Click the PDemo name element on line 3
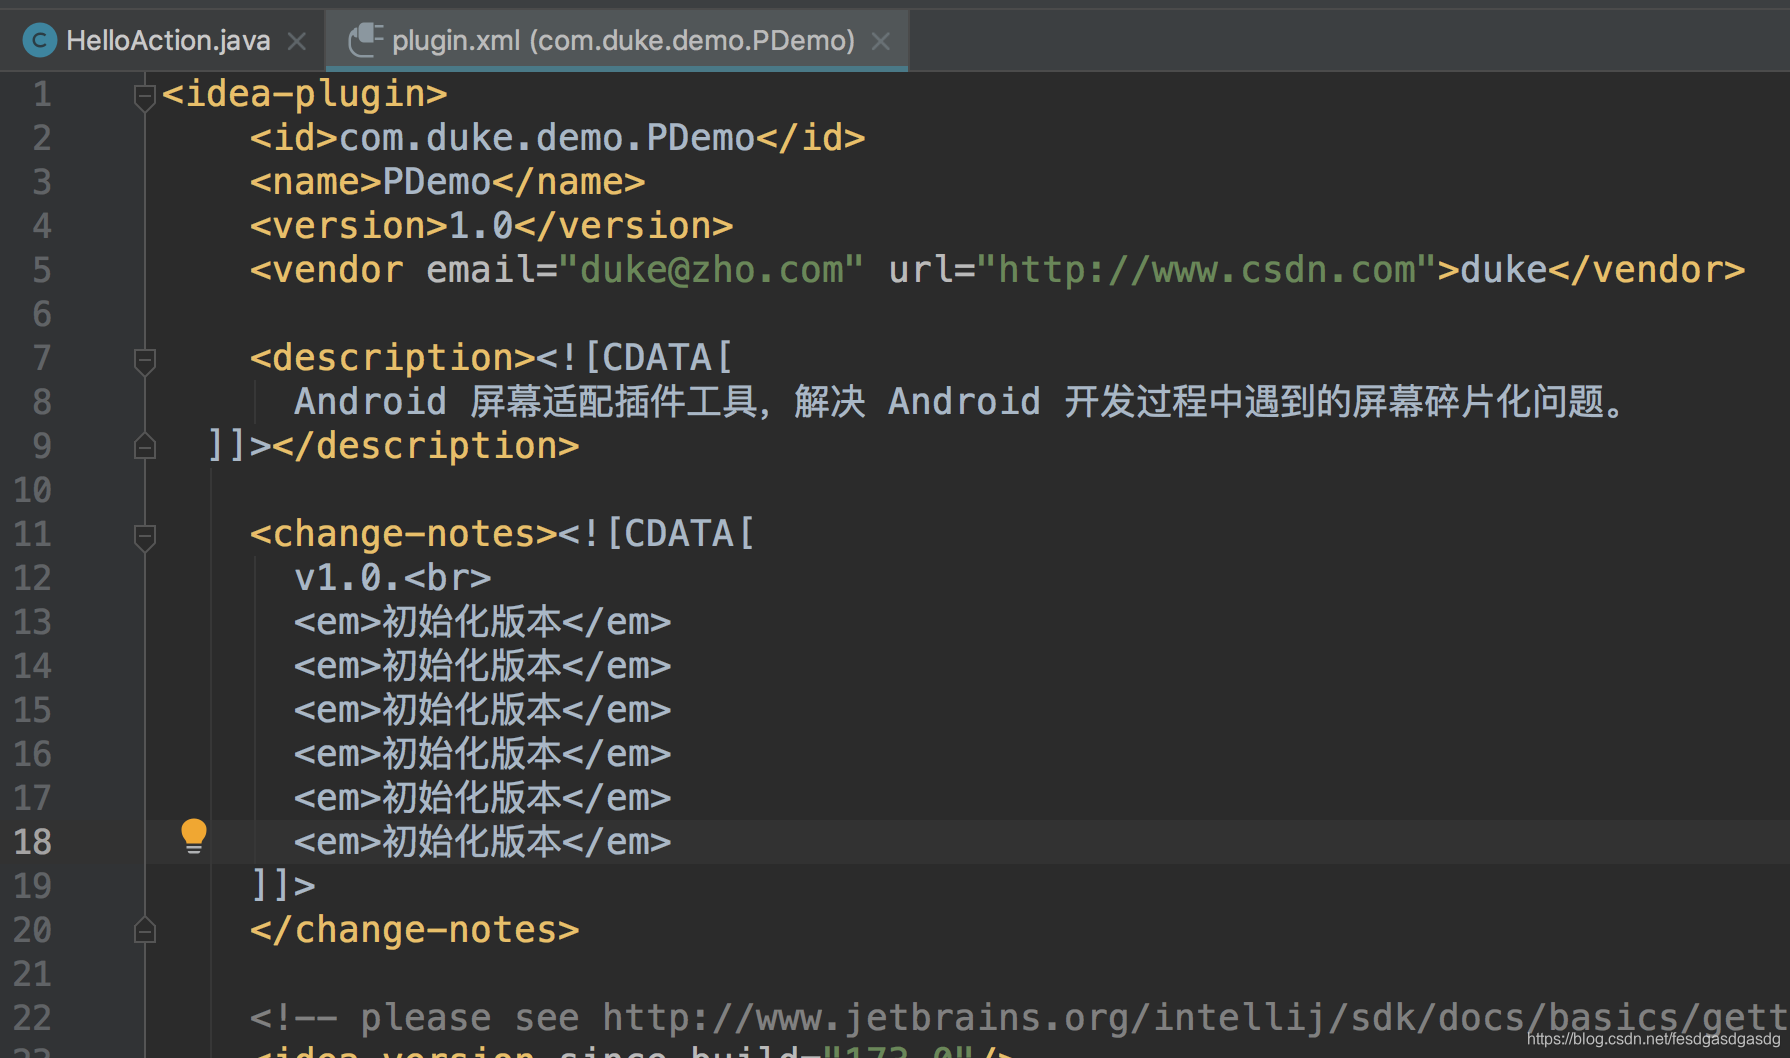 point(436,181)
